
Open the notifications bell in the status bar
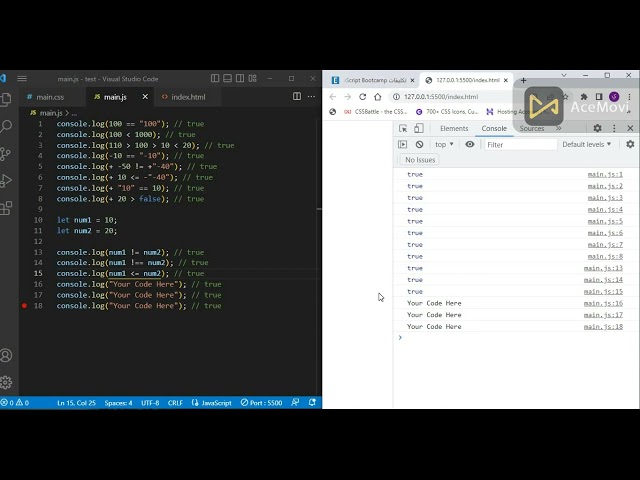tap(312, 403)
